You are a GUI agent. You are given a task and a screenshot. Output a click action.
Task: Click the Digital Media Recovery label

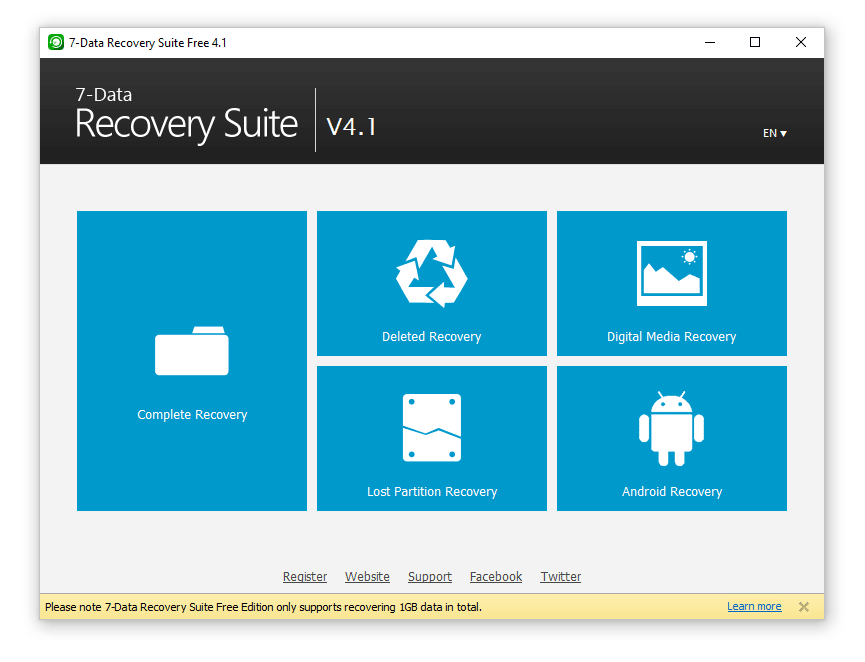tap(671, 337)
